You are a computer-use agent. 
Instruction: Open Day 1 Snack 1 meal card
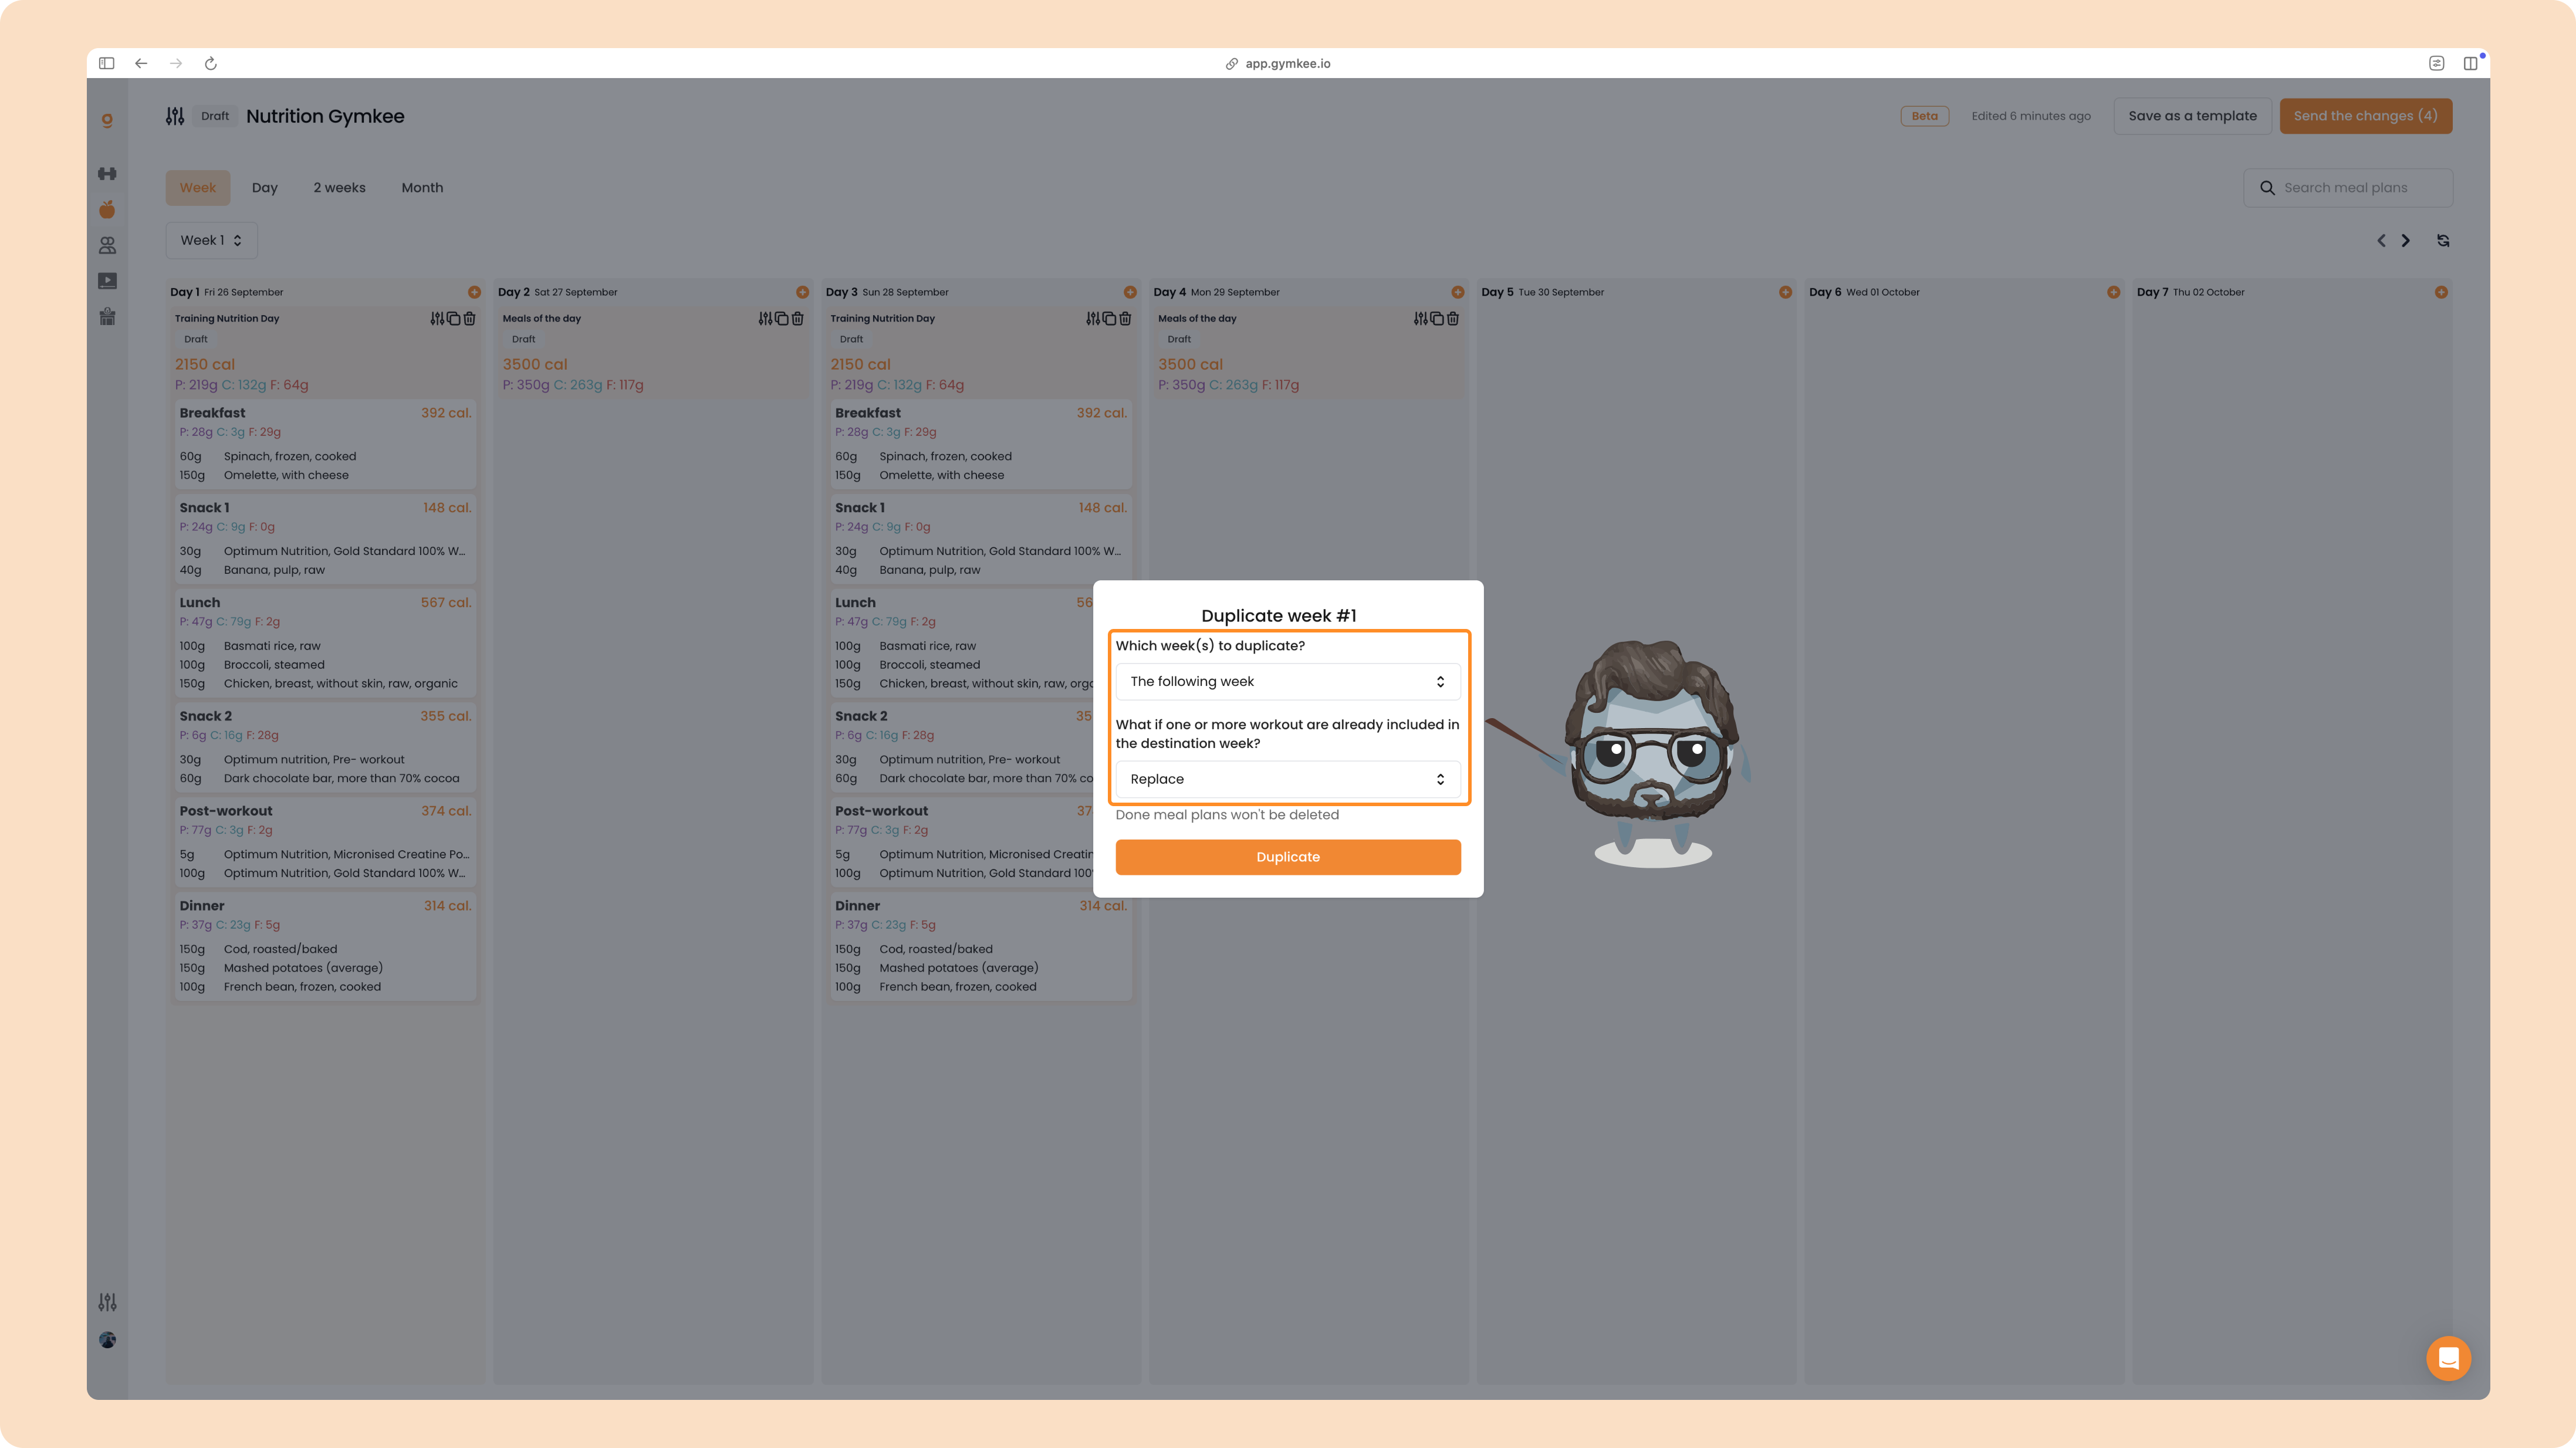coord(325,539)
